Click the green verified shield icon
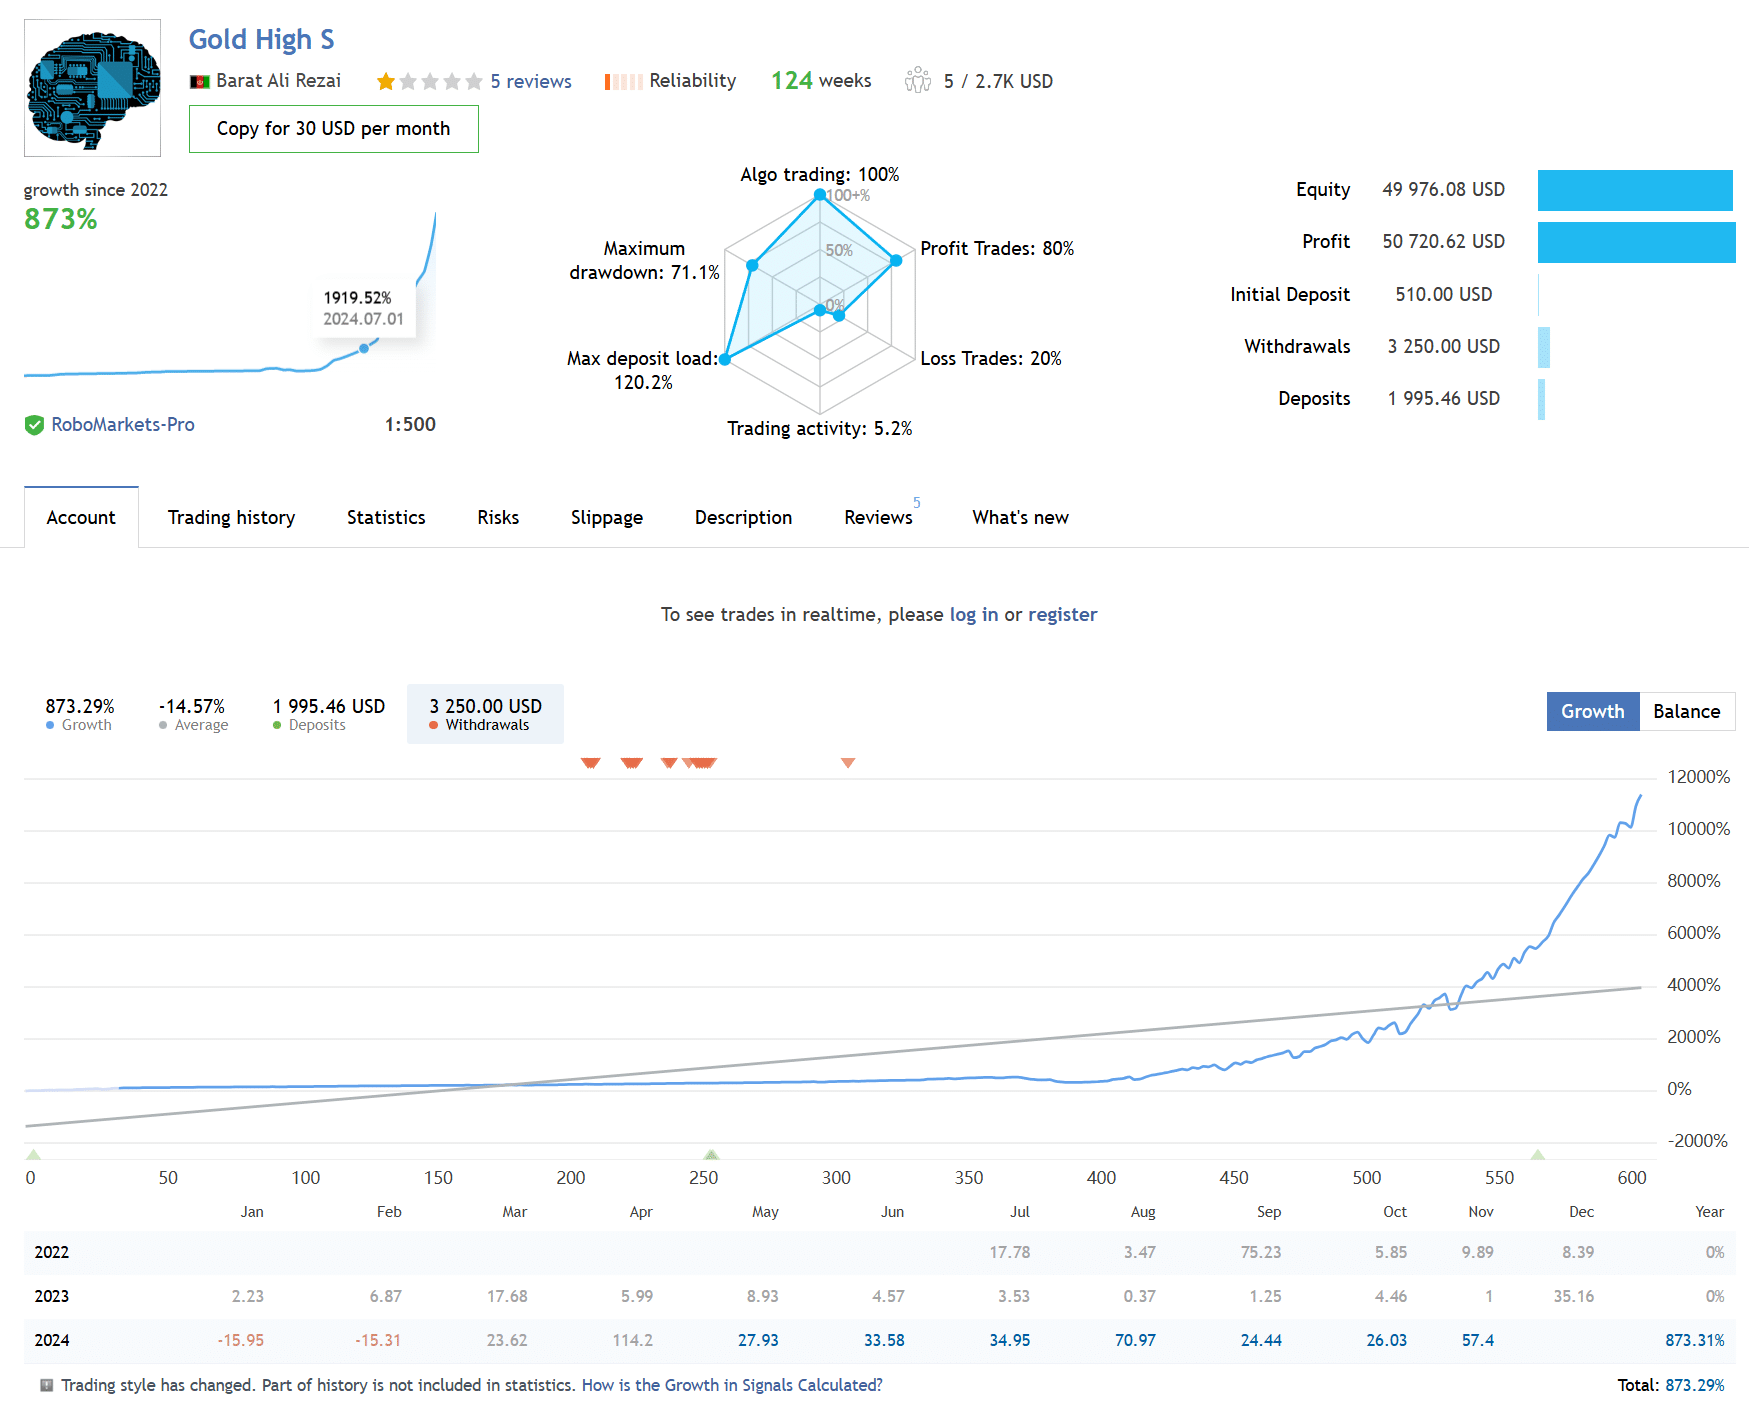 pyautogui.click(x=34, y=425)
